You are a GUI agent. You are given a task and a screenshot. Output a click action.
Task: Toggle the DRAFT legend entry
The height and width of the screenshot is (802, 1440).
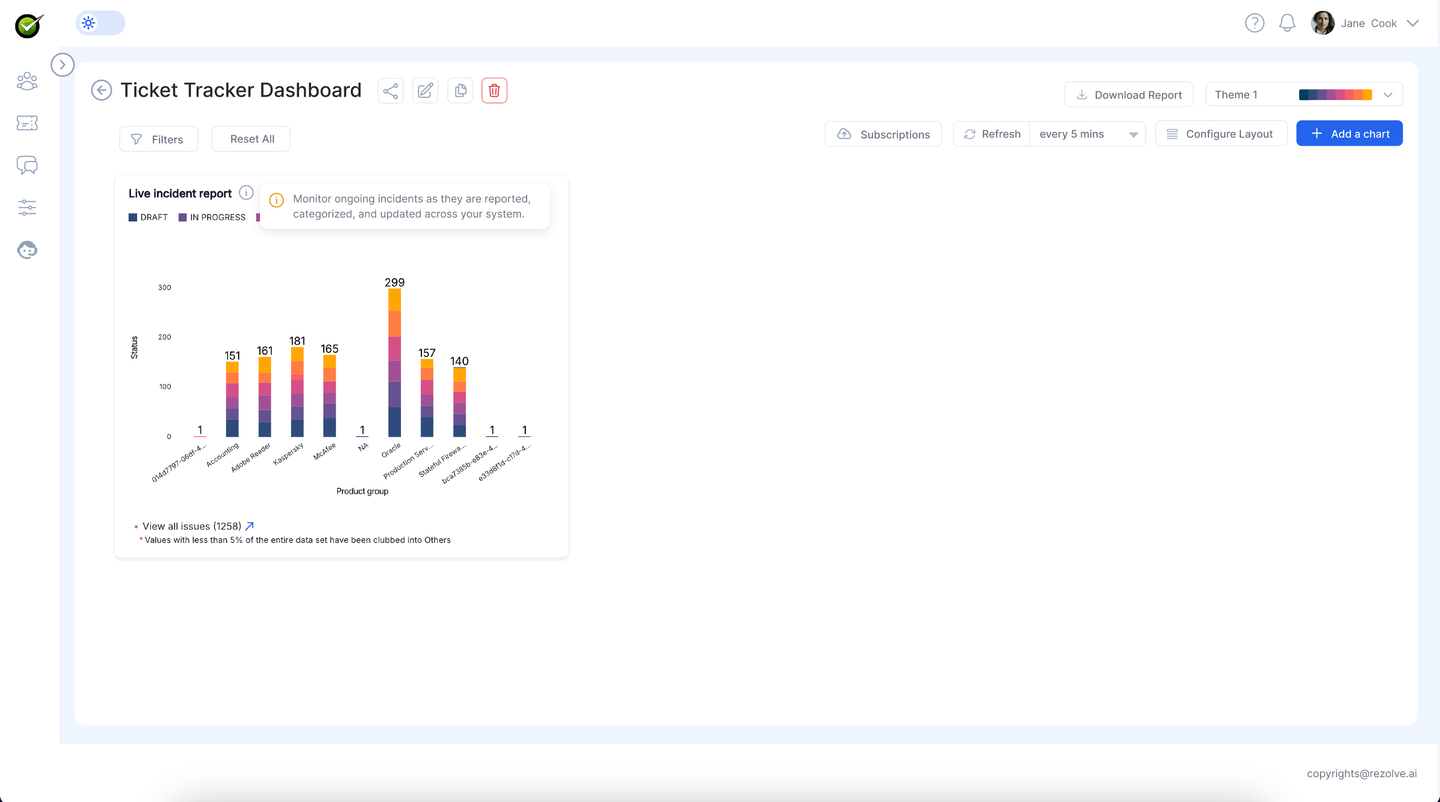148,217
